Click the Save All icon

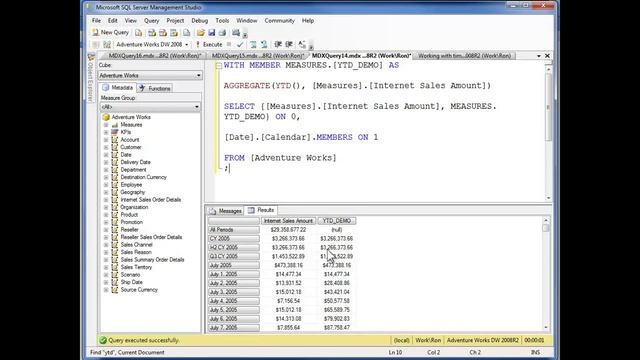[222, 33]
